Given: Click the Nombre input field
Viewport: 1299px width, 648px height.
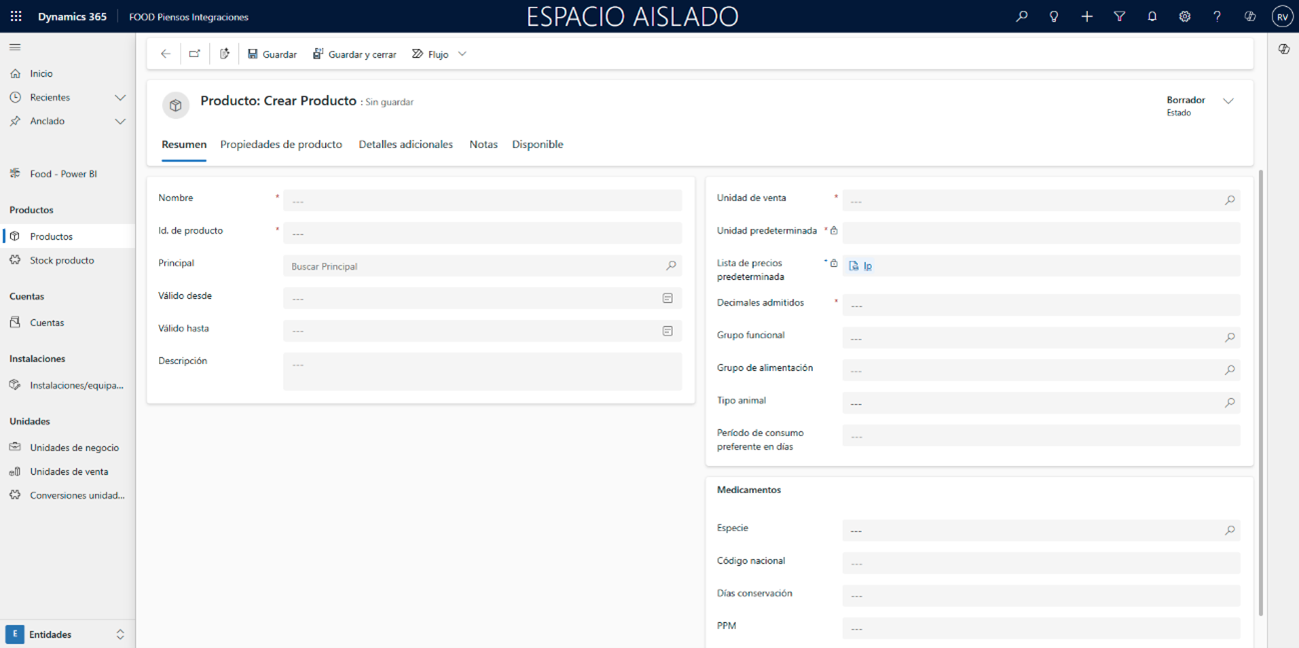Looking at the screenshot, I should click(x=482, y=201).
